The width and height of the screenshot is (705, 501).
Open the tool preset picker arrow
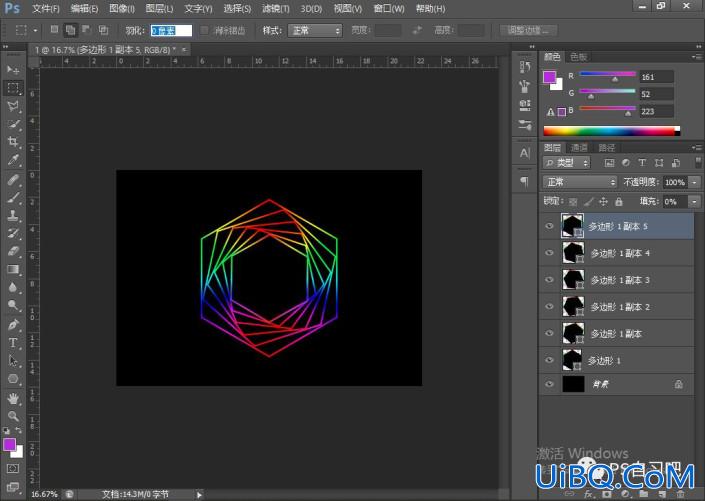(x=35, y=31)
